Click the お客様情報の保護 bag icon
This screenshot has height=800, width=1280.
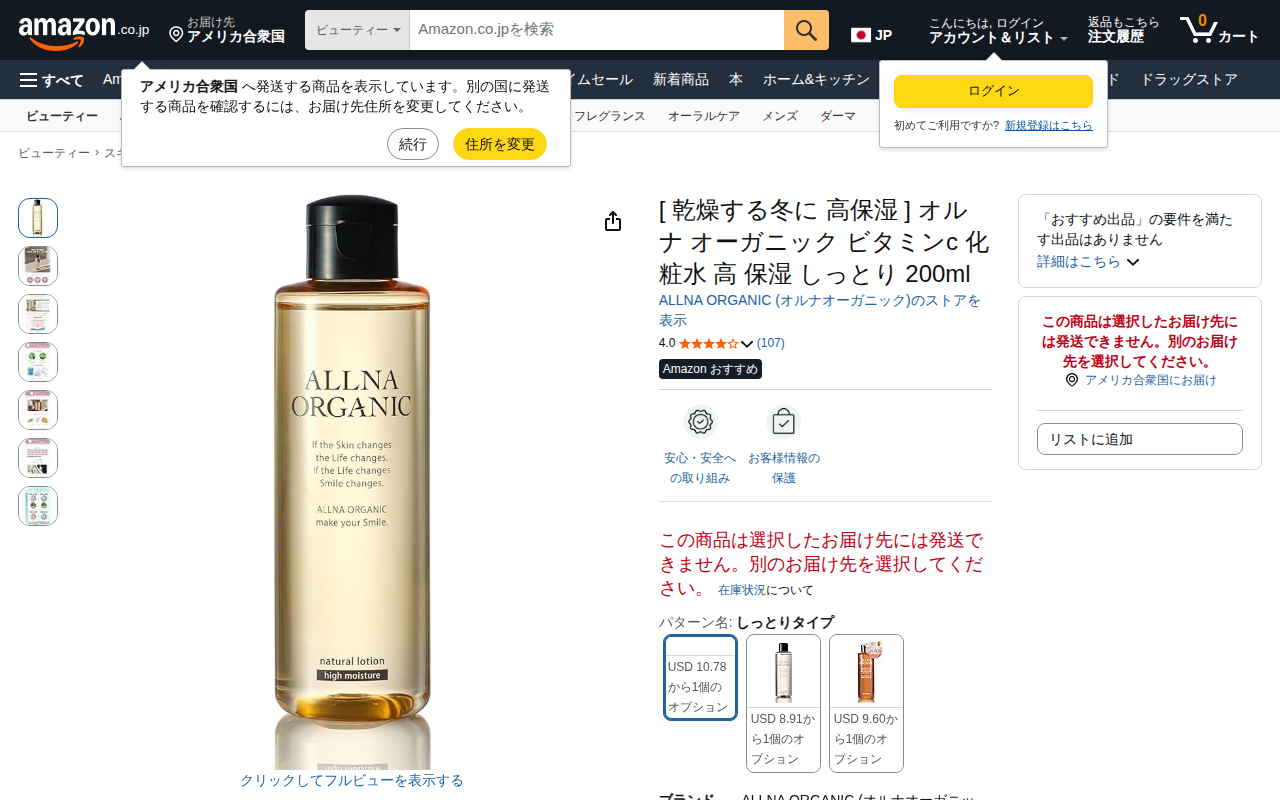784,422
